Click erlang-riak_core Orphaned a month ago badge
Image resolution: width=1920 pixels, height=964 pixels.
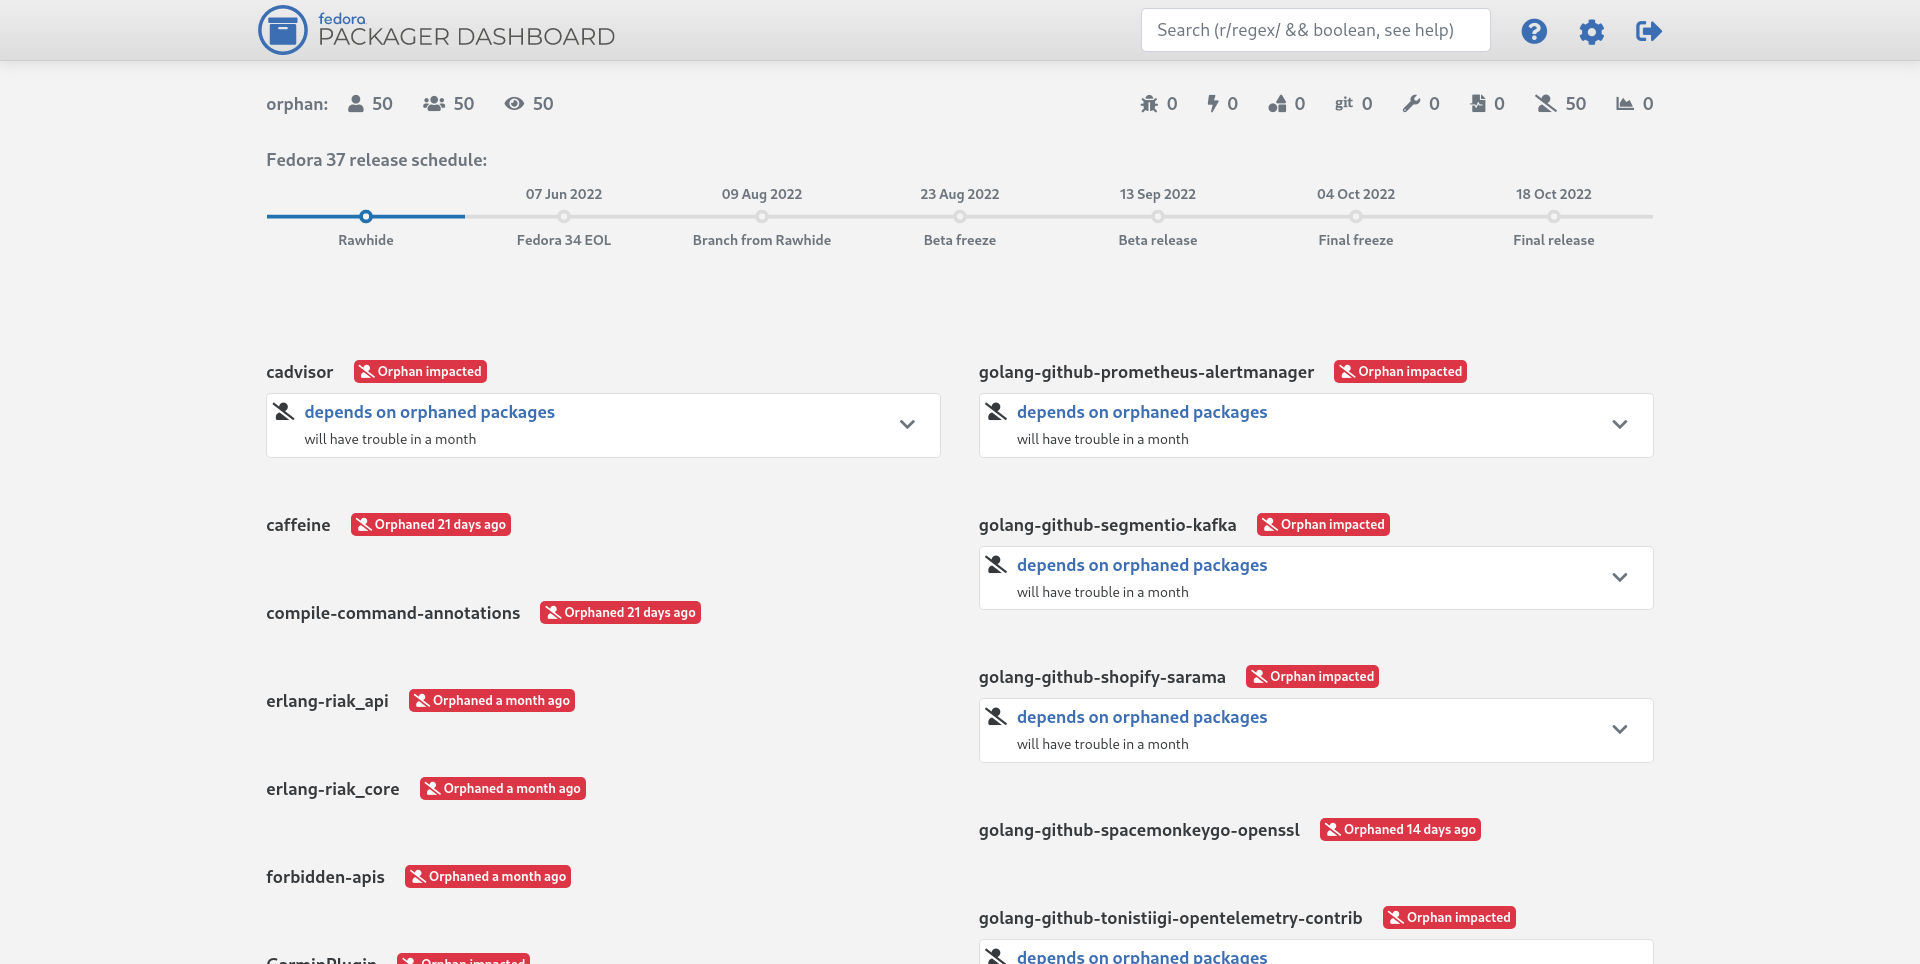(x=503, y=789)
